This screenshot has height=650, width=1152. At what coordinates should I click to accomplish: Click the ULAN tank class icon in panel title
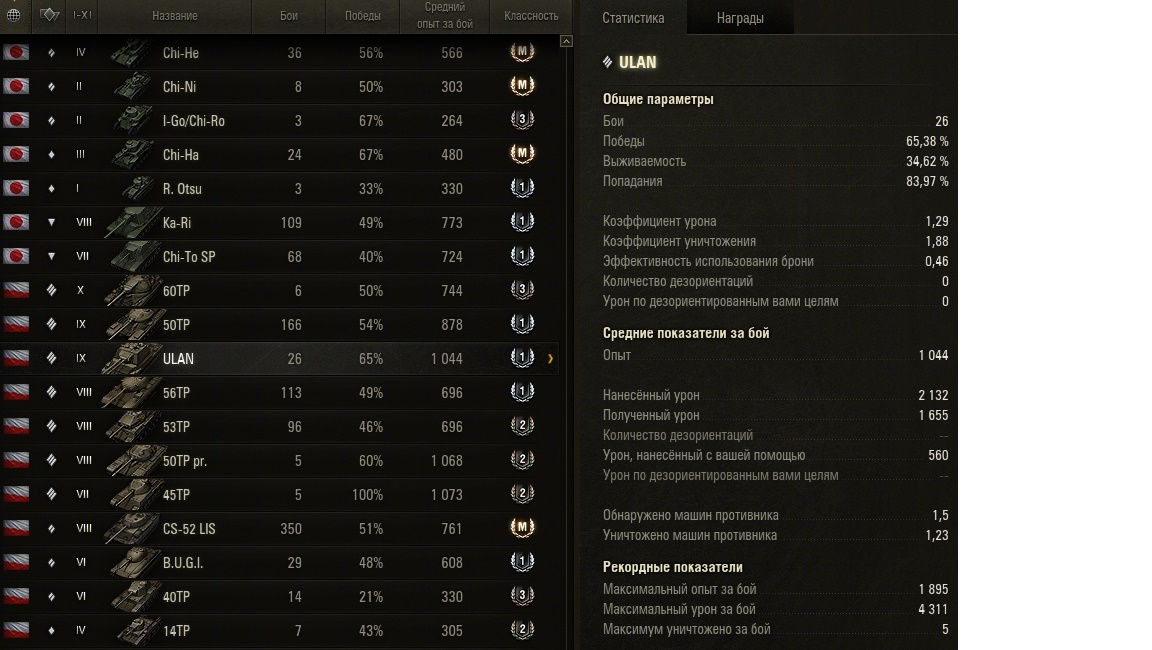coord(608,62)
